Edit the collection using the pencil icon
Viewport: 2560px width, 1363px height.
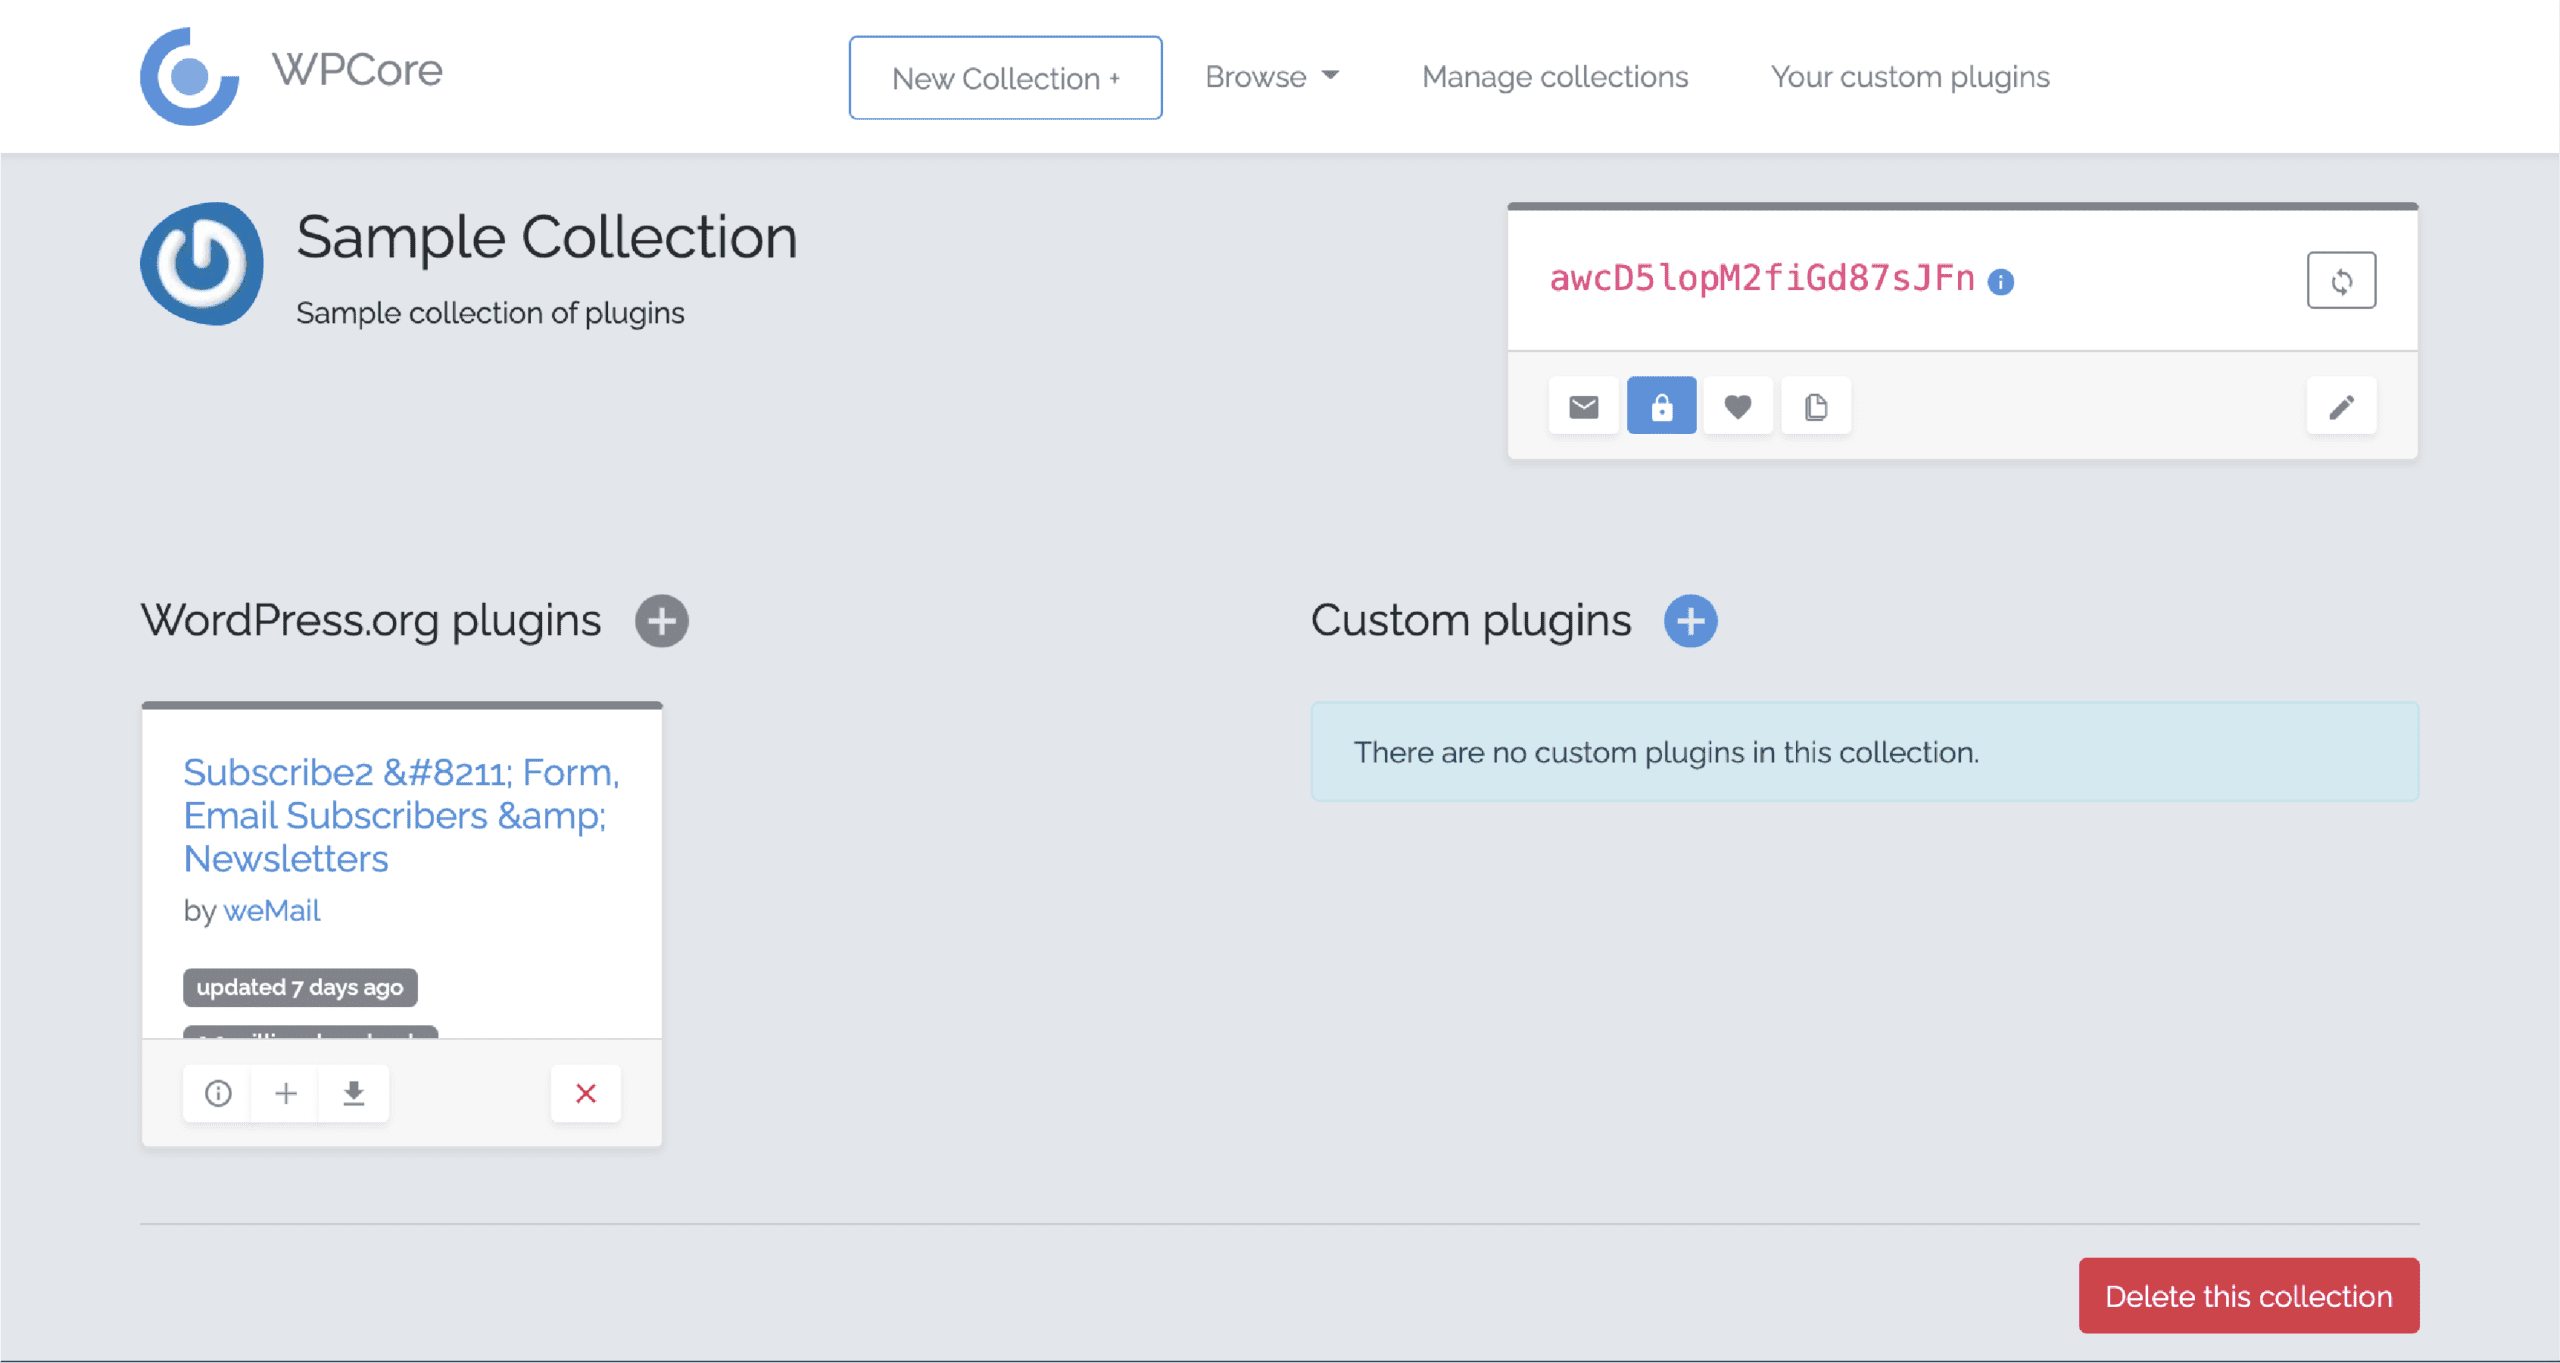tap(2342, 405)
